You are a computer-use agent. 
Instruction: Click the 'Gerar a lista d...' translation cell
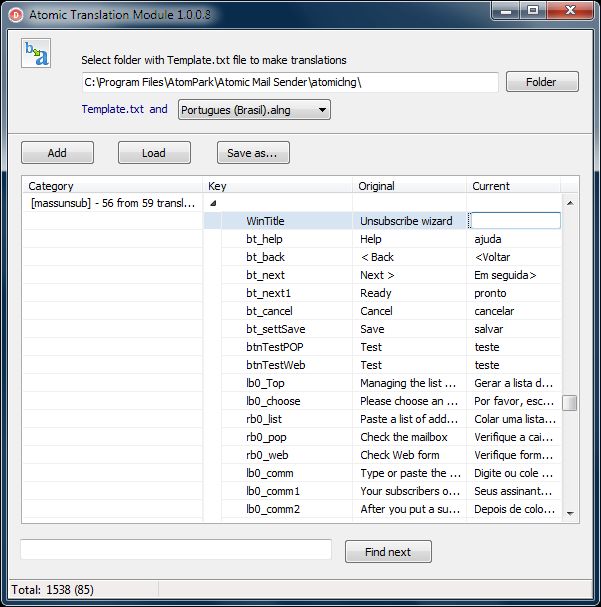pos(514,383)
